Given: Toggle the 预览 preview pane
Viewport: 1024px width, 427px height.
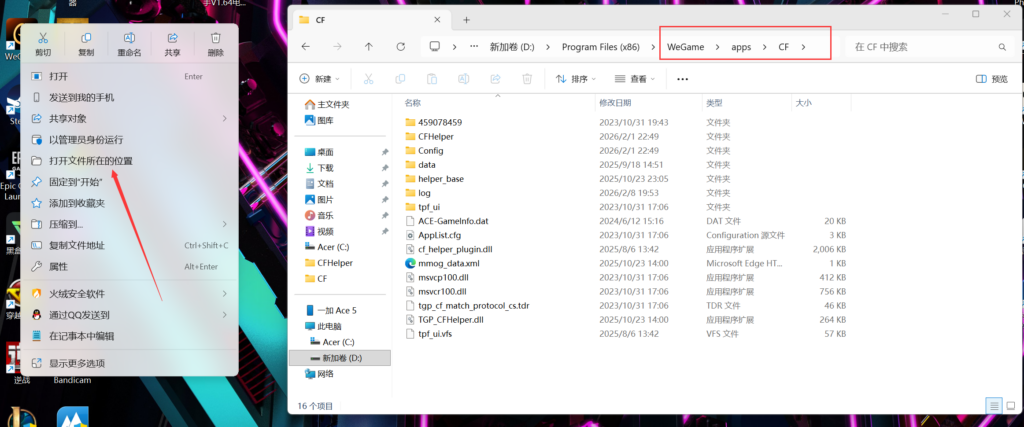Looking at the screenshot, I should (991, 79).
